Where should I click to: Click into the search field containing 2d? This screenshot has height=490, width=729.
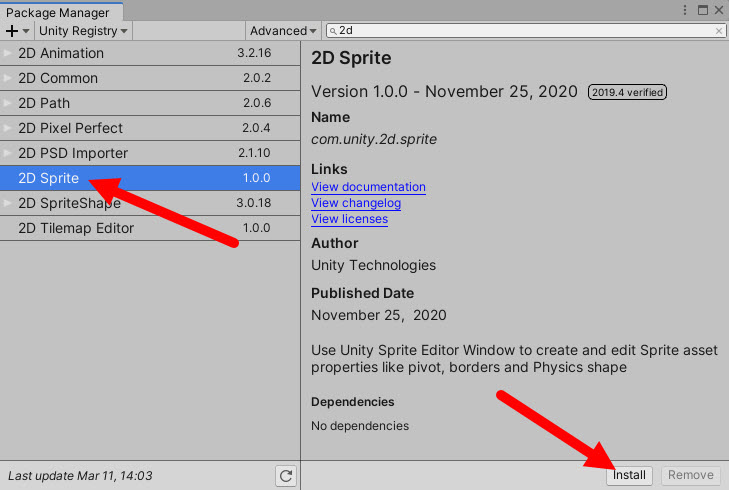525,31
